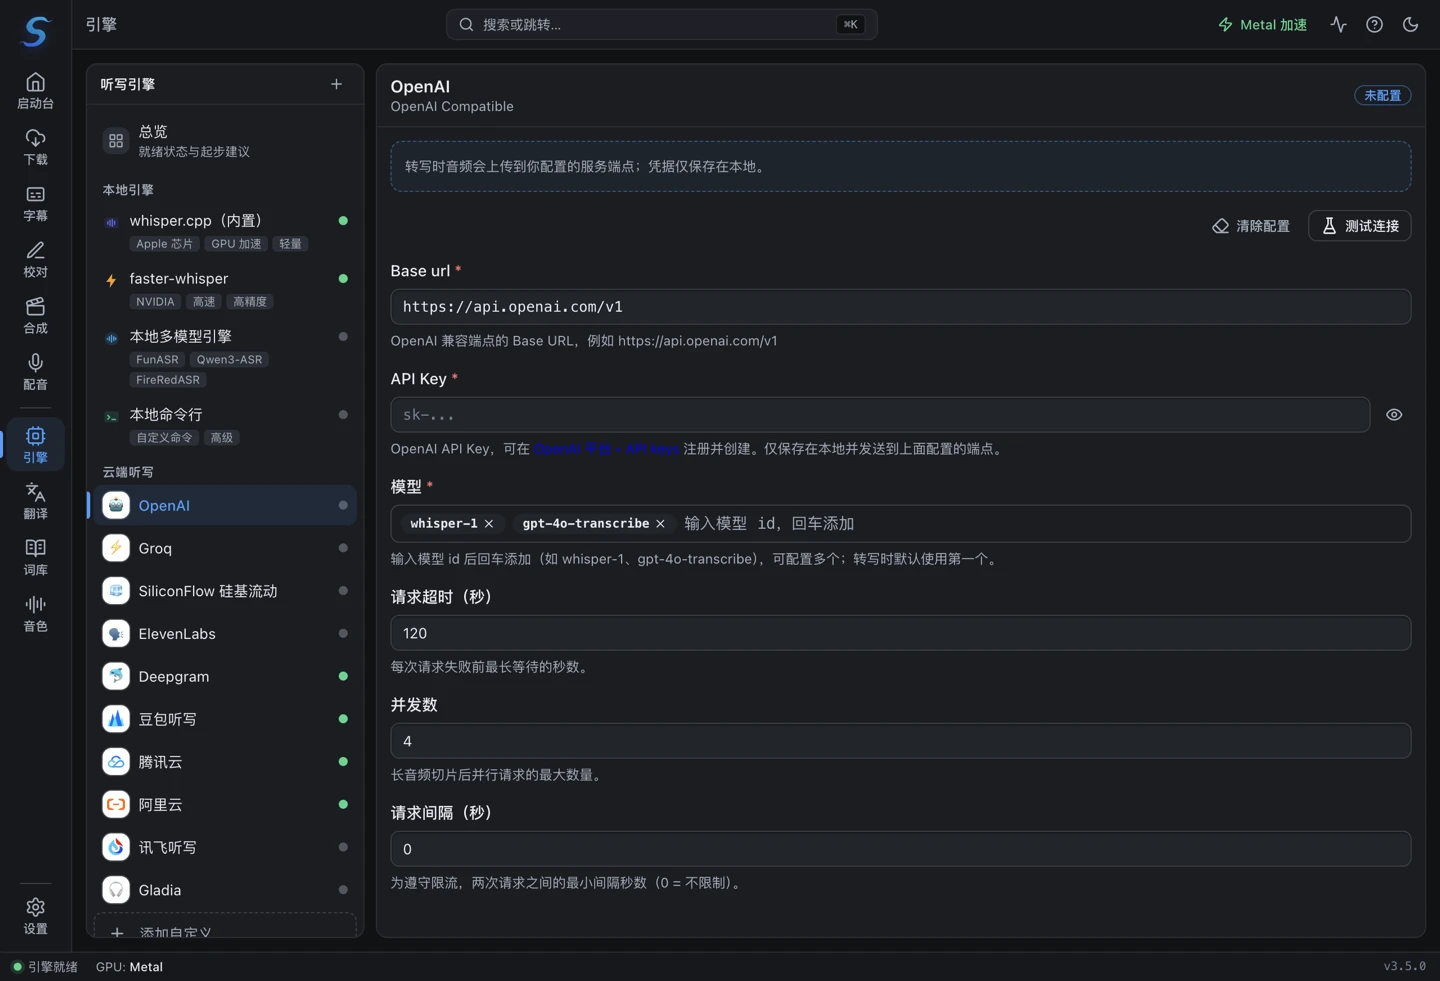The image size is (1440, 981).
Task: Select the 讯飞听写 engine
Action: click(x=225, y=847)
